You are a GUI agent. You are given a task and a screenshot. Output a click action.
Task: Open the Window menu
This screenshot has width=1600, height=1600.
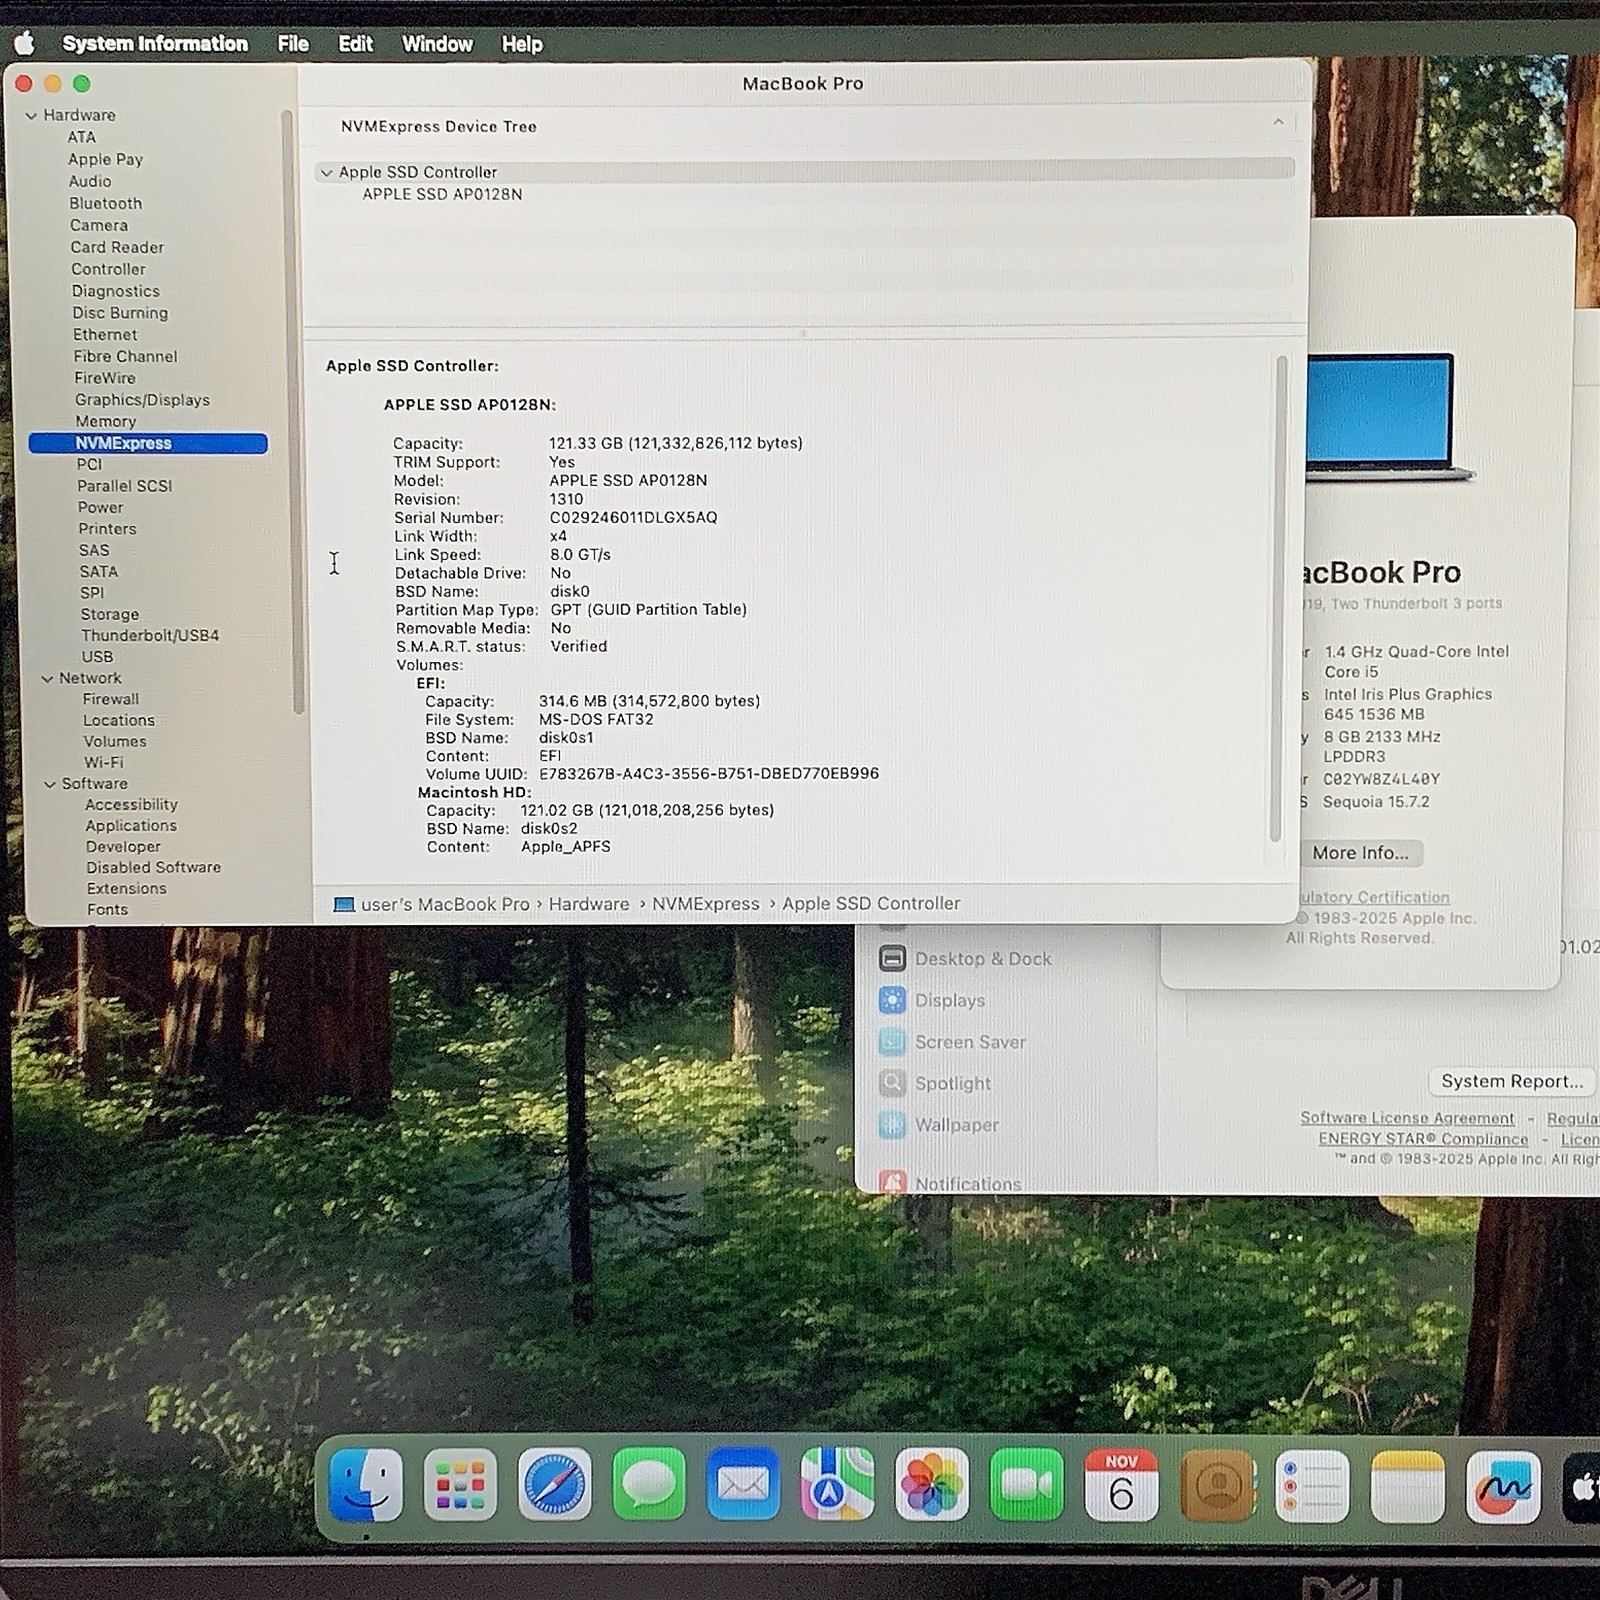click(437, 44)
